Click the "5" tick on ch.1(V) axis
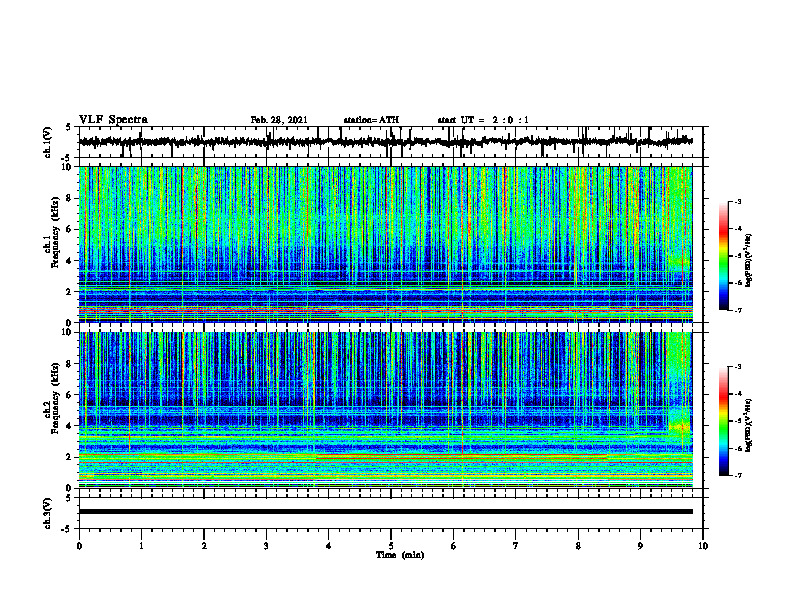This screenshot has width=792, height=612. click(x=68, y=128)
